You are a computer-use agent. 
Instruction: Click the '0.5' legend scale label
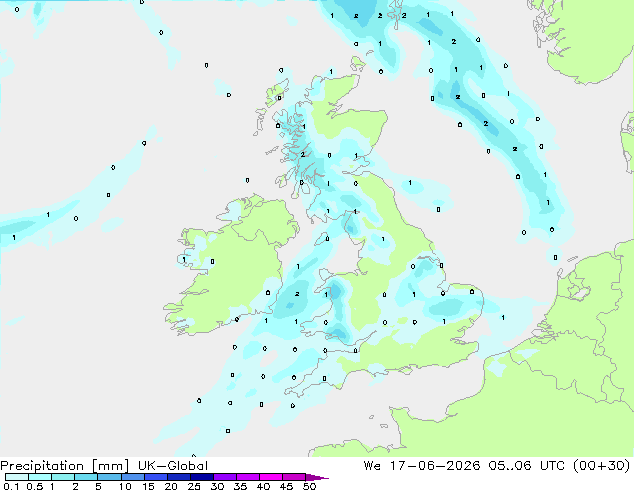[34, 486]
